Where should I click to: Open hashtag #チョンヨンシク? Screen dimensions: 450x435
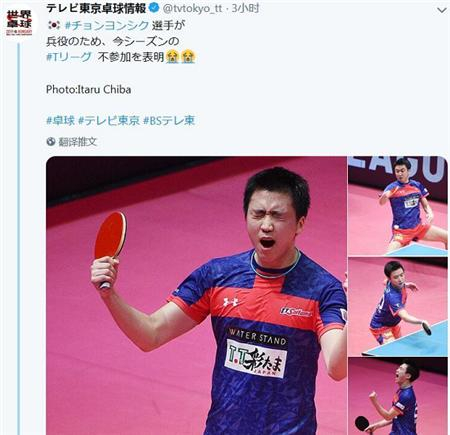click(x=107, y=26)
